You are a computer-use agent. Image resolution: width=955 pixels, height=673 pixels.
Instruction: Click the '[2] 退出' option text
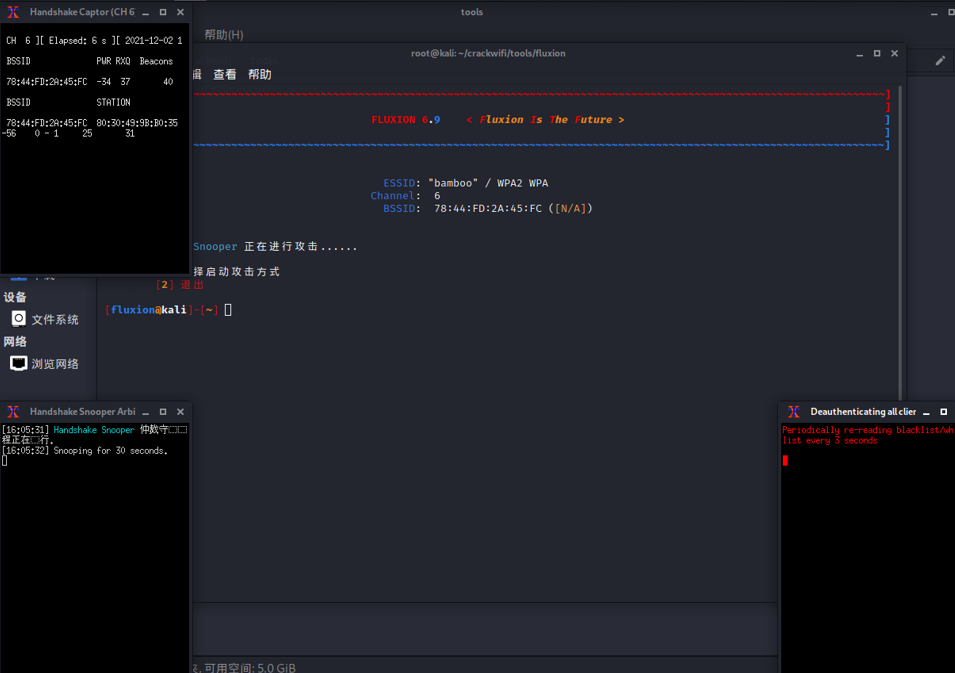180,284
